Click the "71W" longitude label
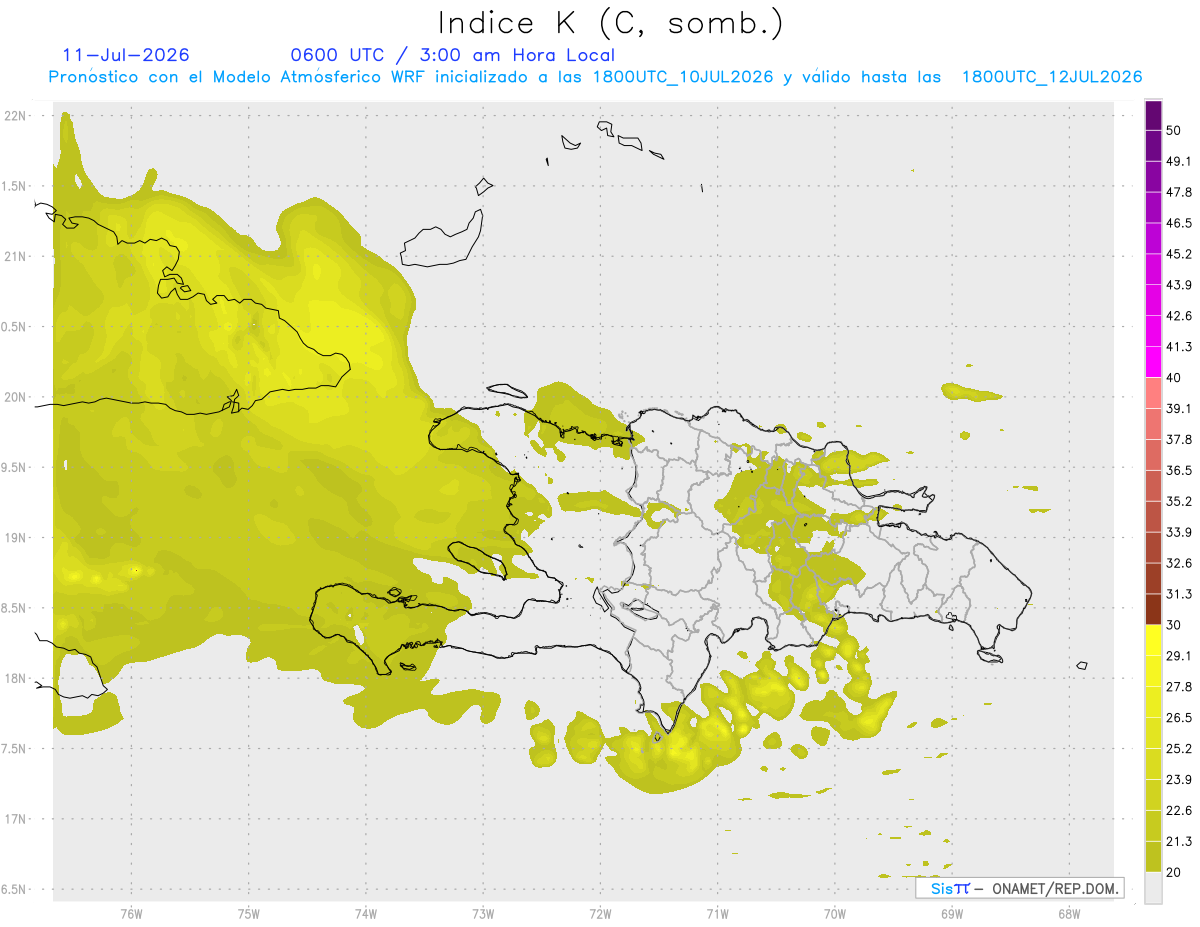 (717, 915)
